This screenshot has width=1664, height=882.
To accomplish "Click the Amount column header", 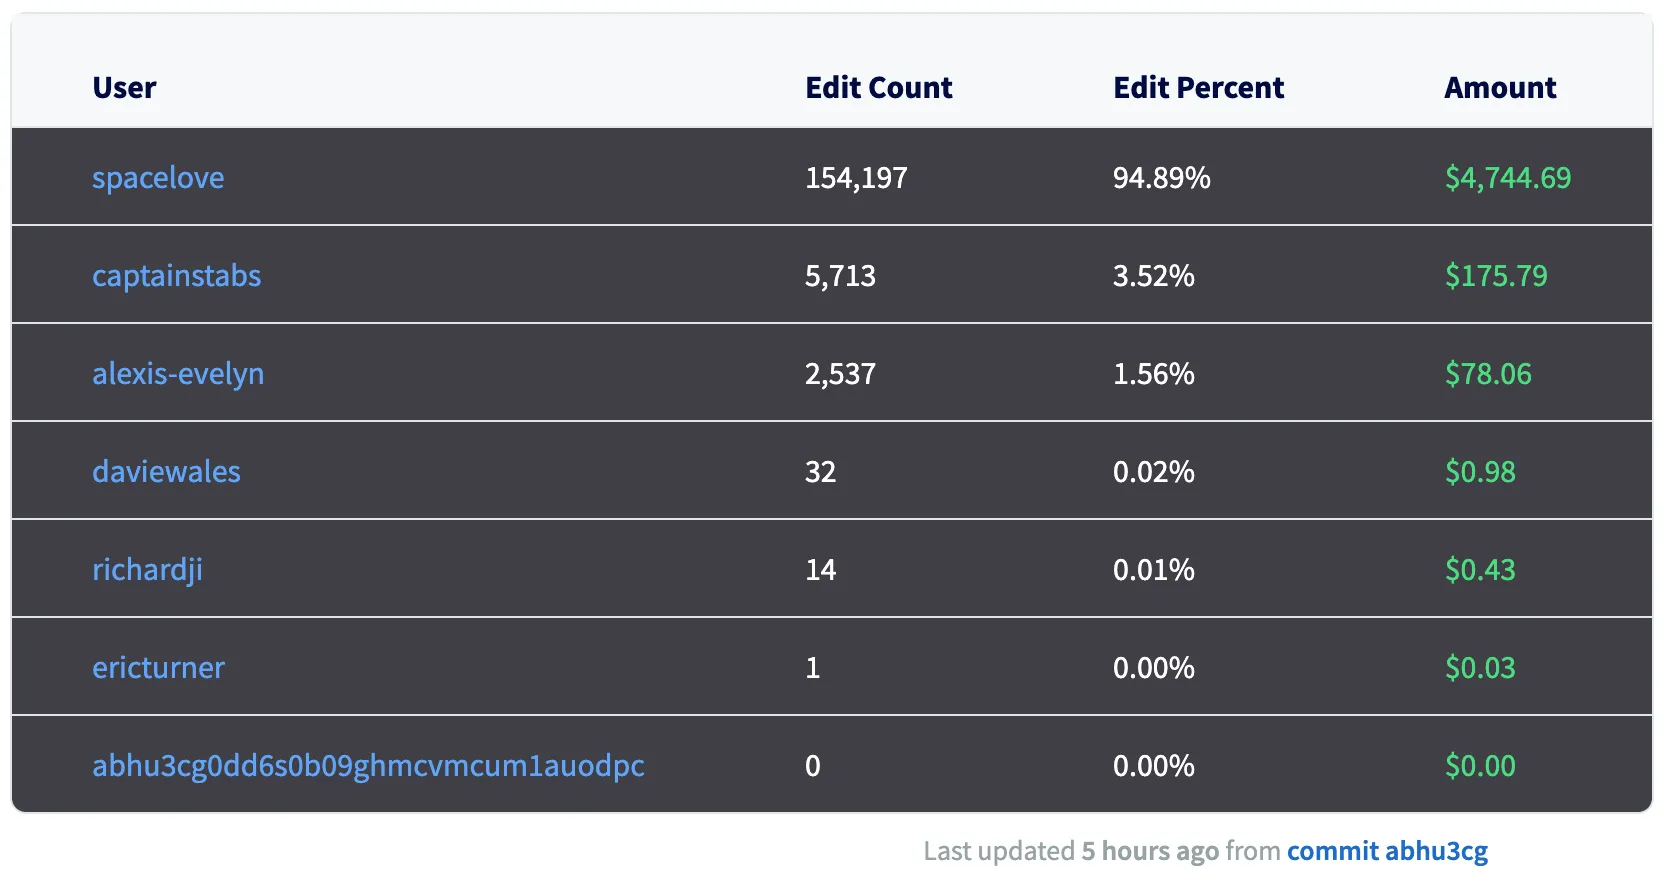I will pos(1500,88).
